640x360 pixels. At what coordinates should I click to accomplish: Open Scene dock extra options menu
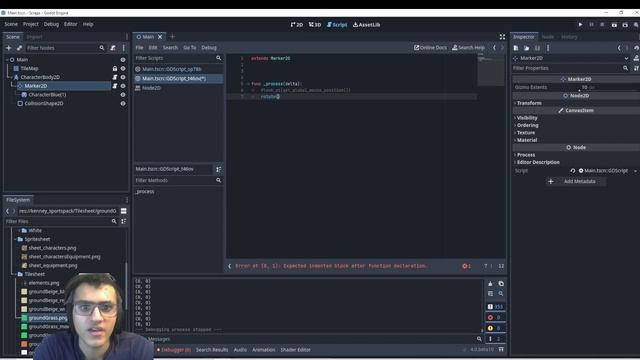pyautogui.click(x=124, y=48)
